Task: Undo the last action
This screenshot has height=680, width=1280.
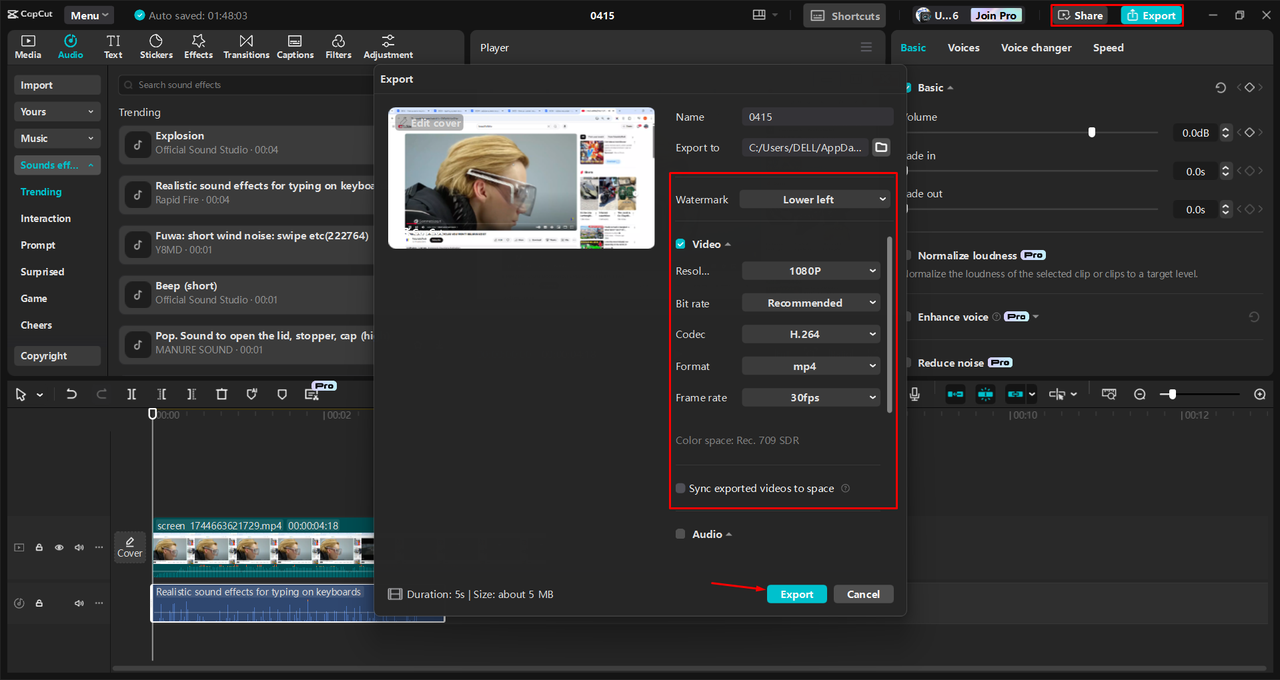Action: pyautogui.click(x=69, y=393)
